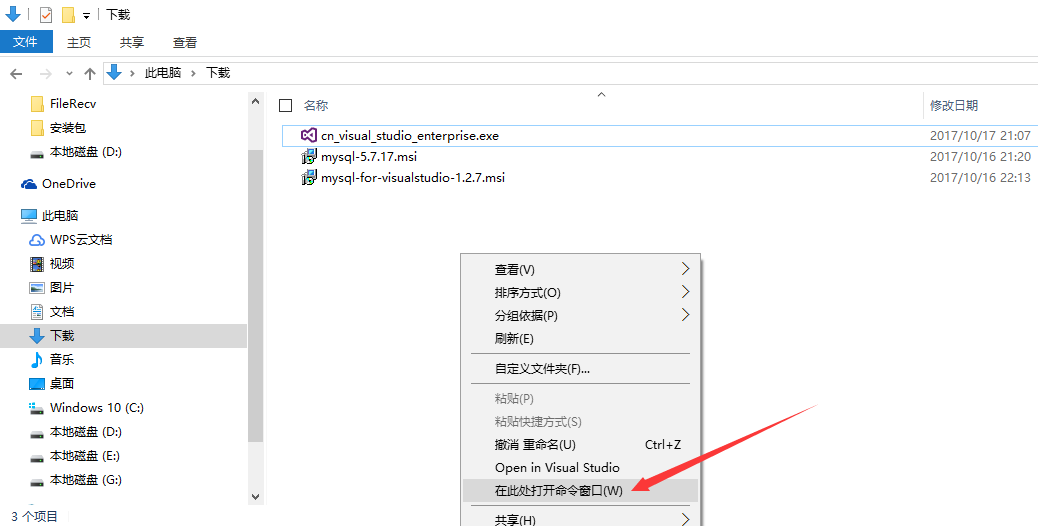Expand the chevron before 此电脑 in address bar

point(132,73)
